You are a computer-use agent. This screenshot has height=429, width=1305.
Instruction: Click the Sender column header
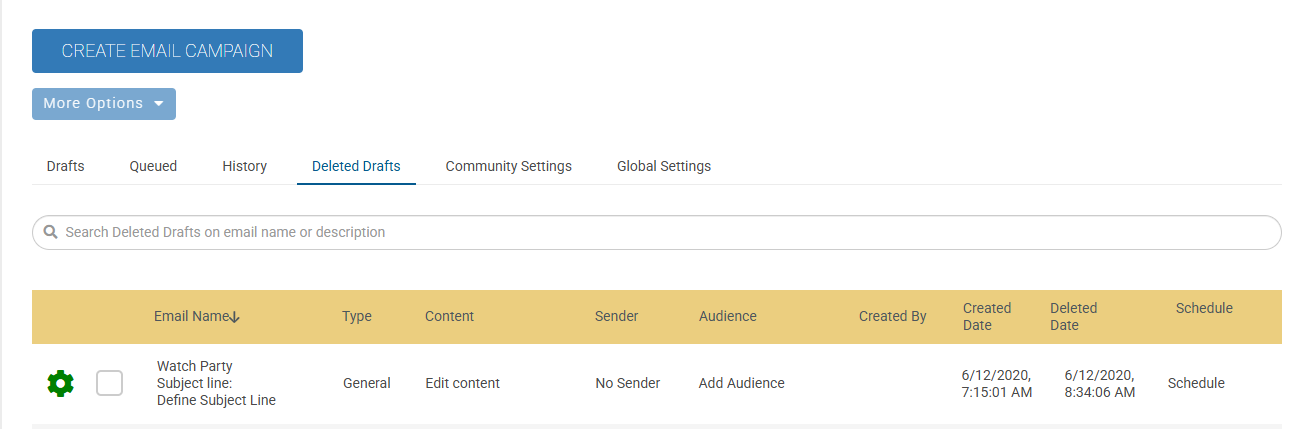[617, 316]
